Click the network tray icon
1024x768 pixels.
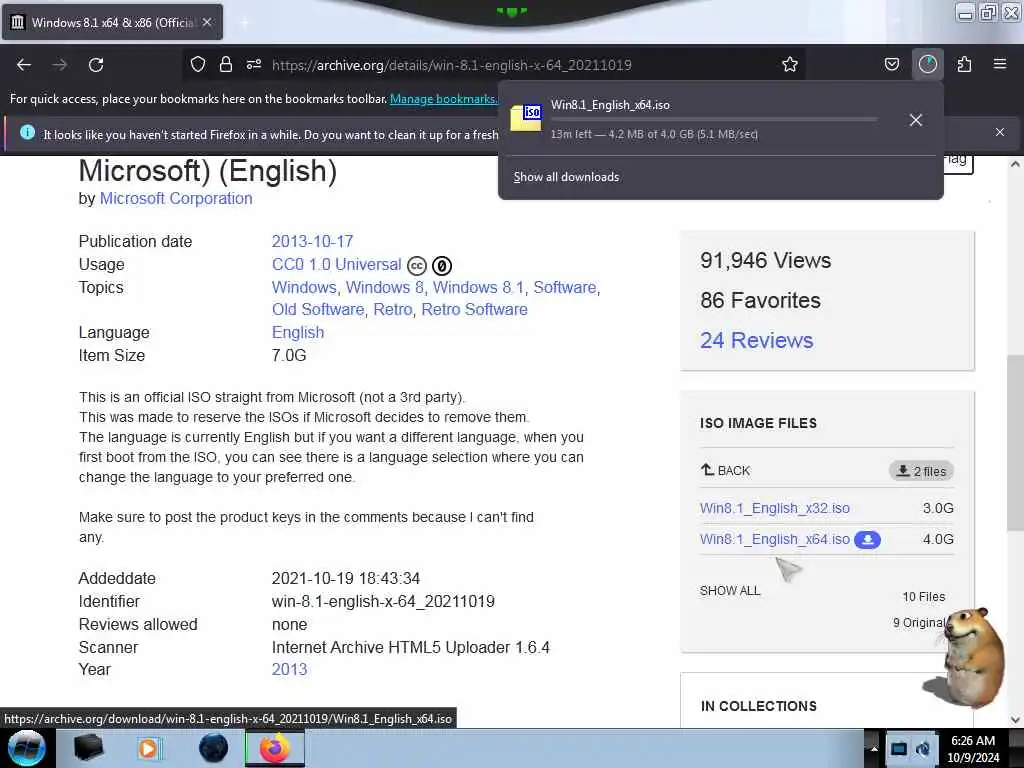tap(899, 748)
